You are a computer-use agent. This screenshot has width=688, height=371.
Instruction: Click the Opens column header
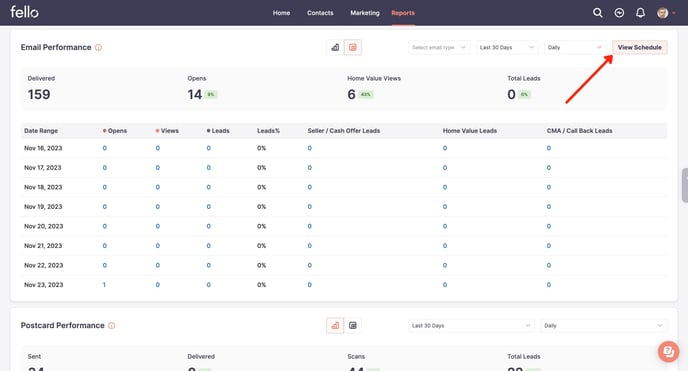point(117,131)
